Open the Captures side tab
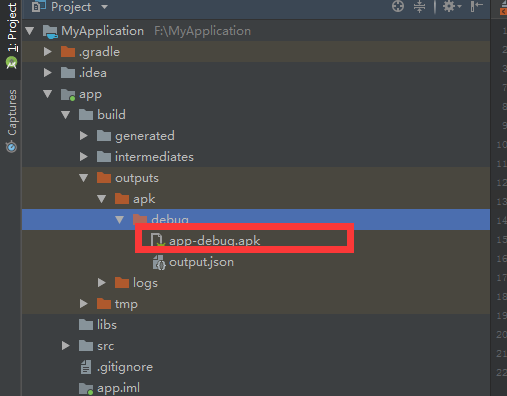This screenshot has width=507, height=396. [12, 121]
